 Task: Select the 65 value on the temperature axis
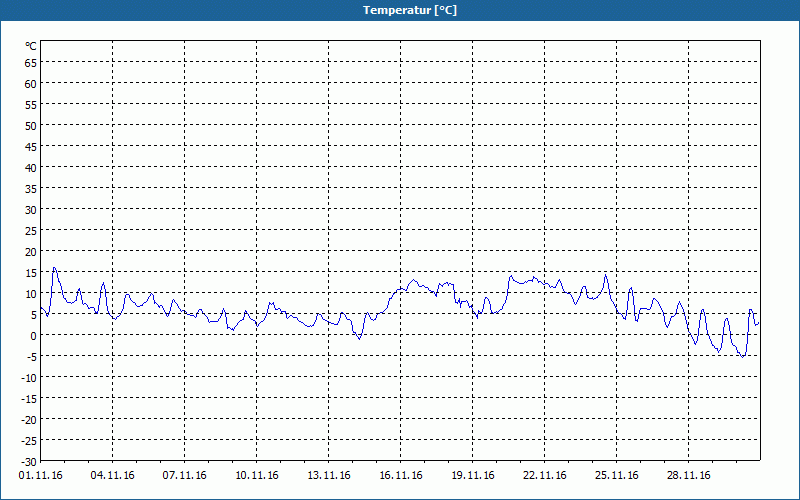[31, 62]
